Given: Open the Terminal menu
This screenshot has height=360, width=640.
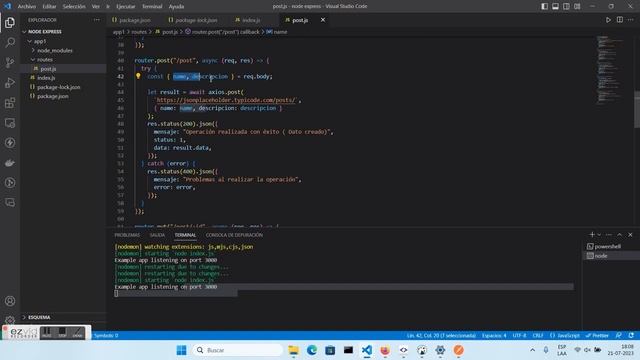Looking at the screenshot, I should point(152,7).
